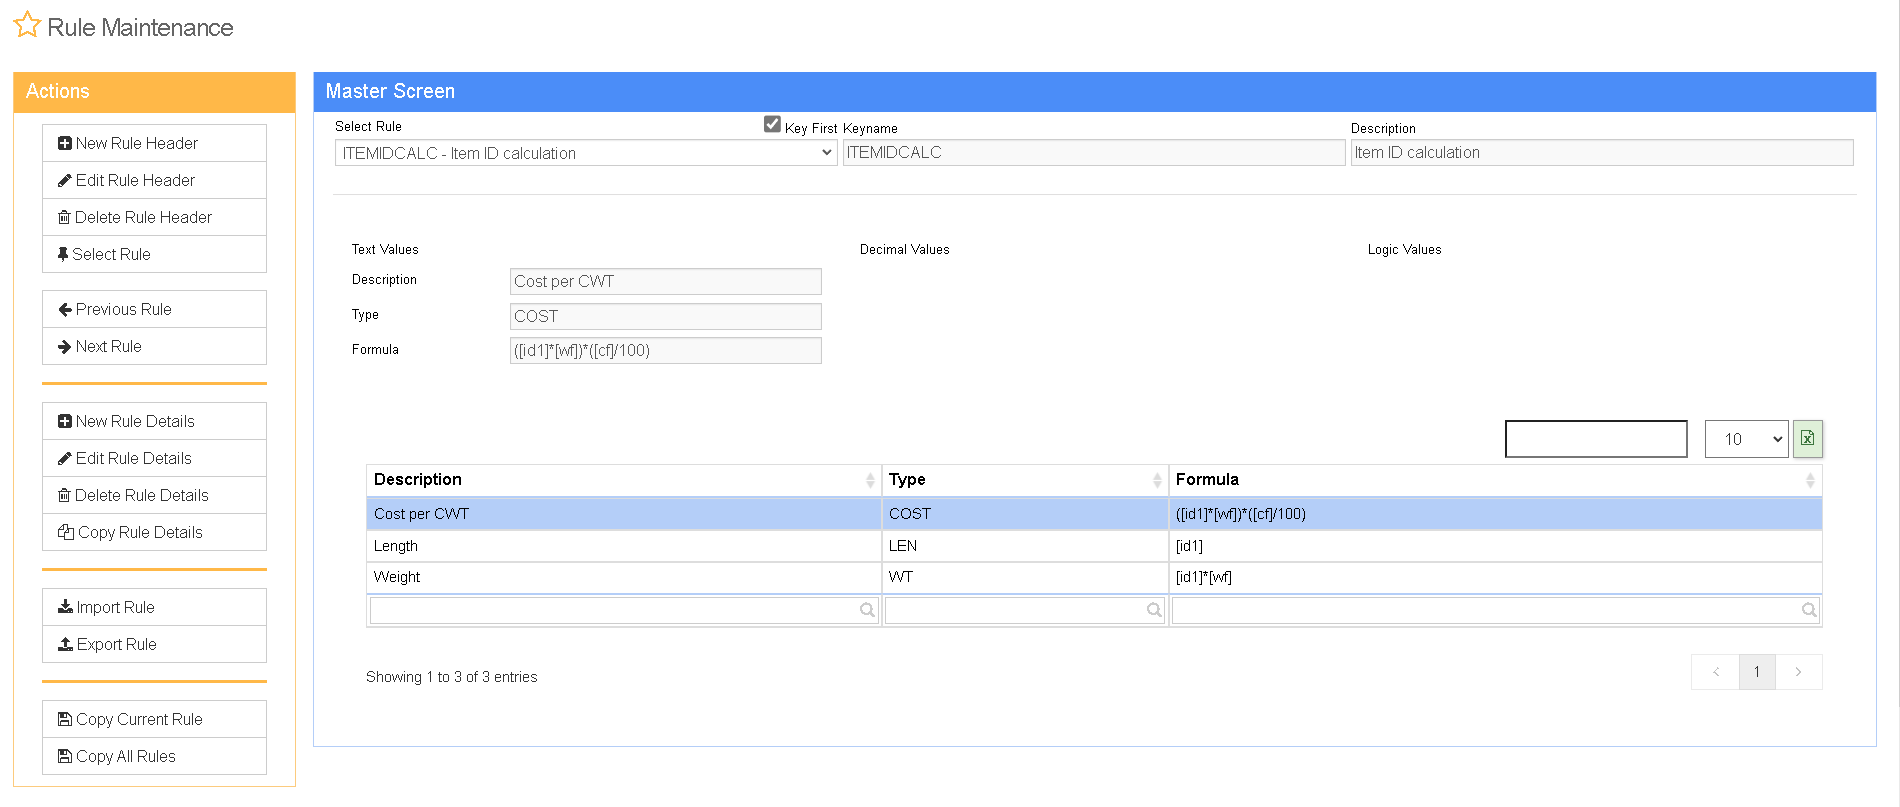Viewport: 1900px width, 807px height.
Task: Select the Cost per CWT table row
Action: (x=1094, y=514)
